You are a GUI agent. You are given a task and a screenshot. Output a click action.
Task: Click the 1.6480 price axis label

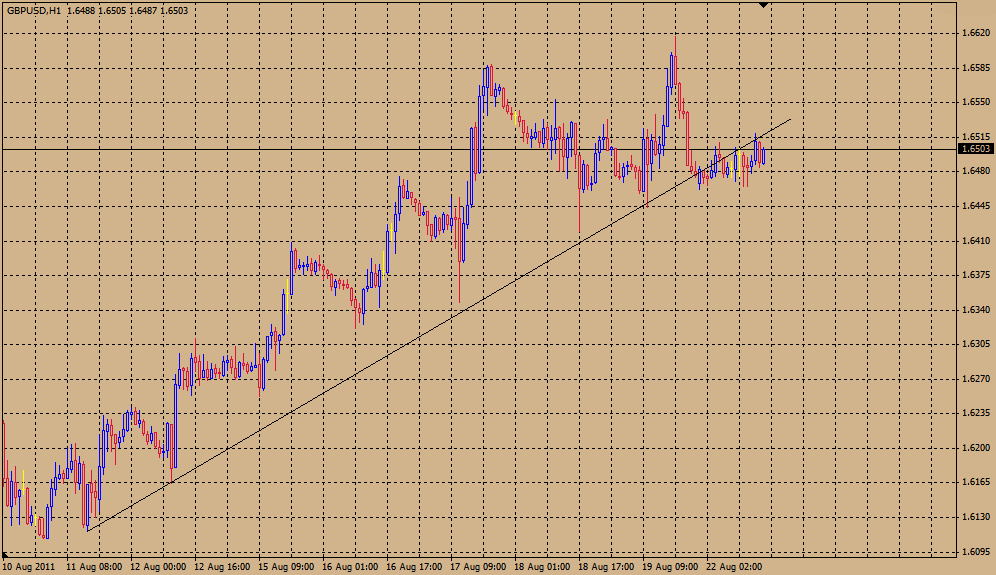pyautogui.click(x=976, y=171)
